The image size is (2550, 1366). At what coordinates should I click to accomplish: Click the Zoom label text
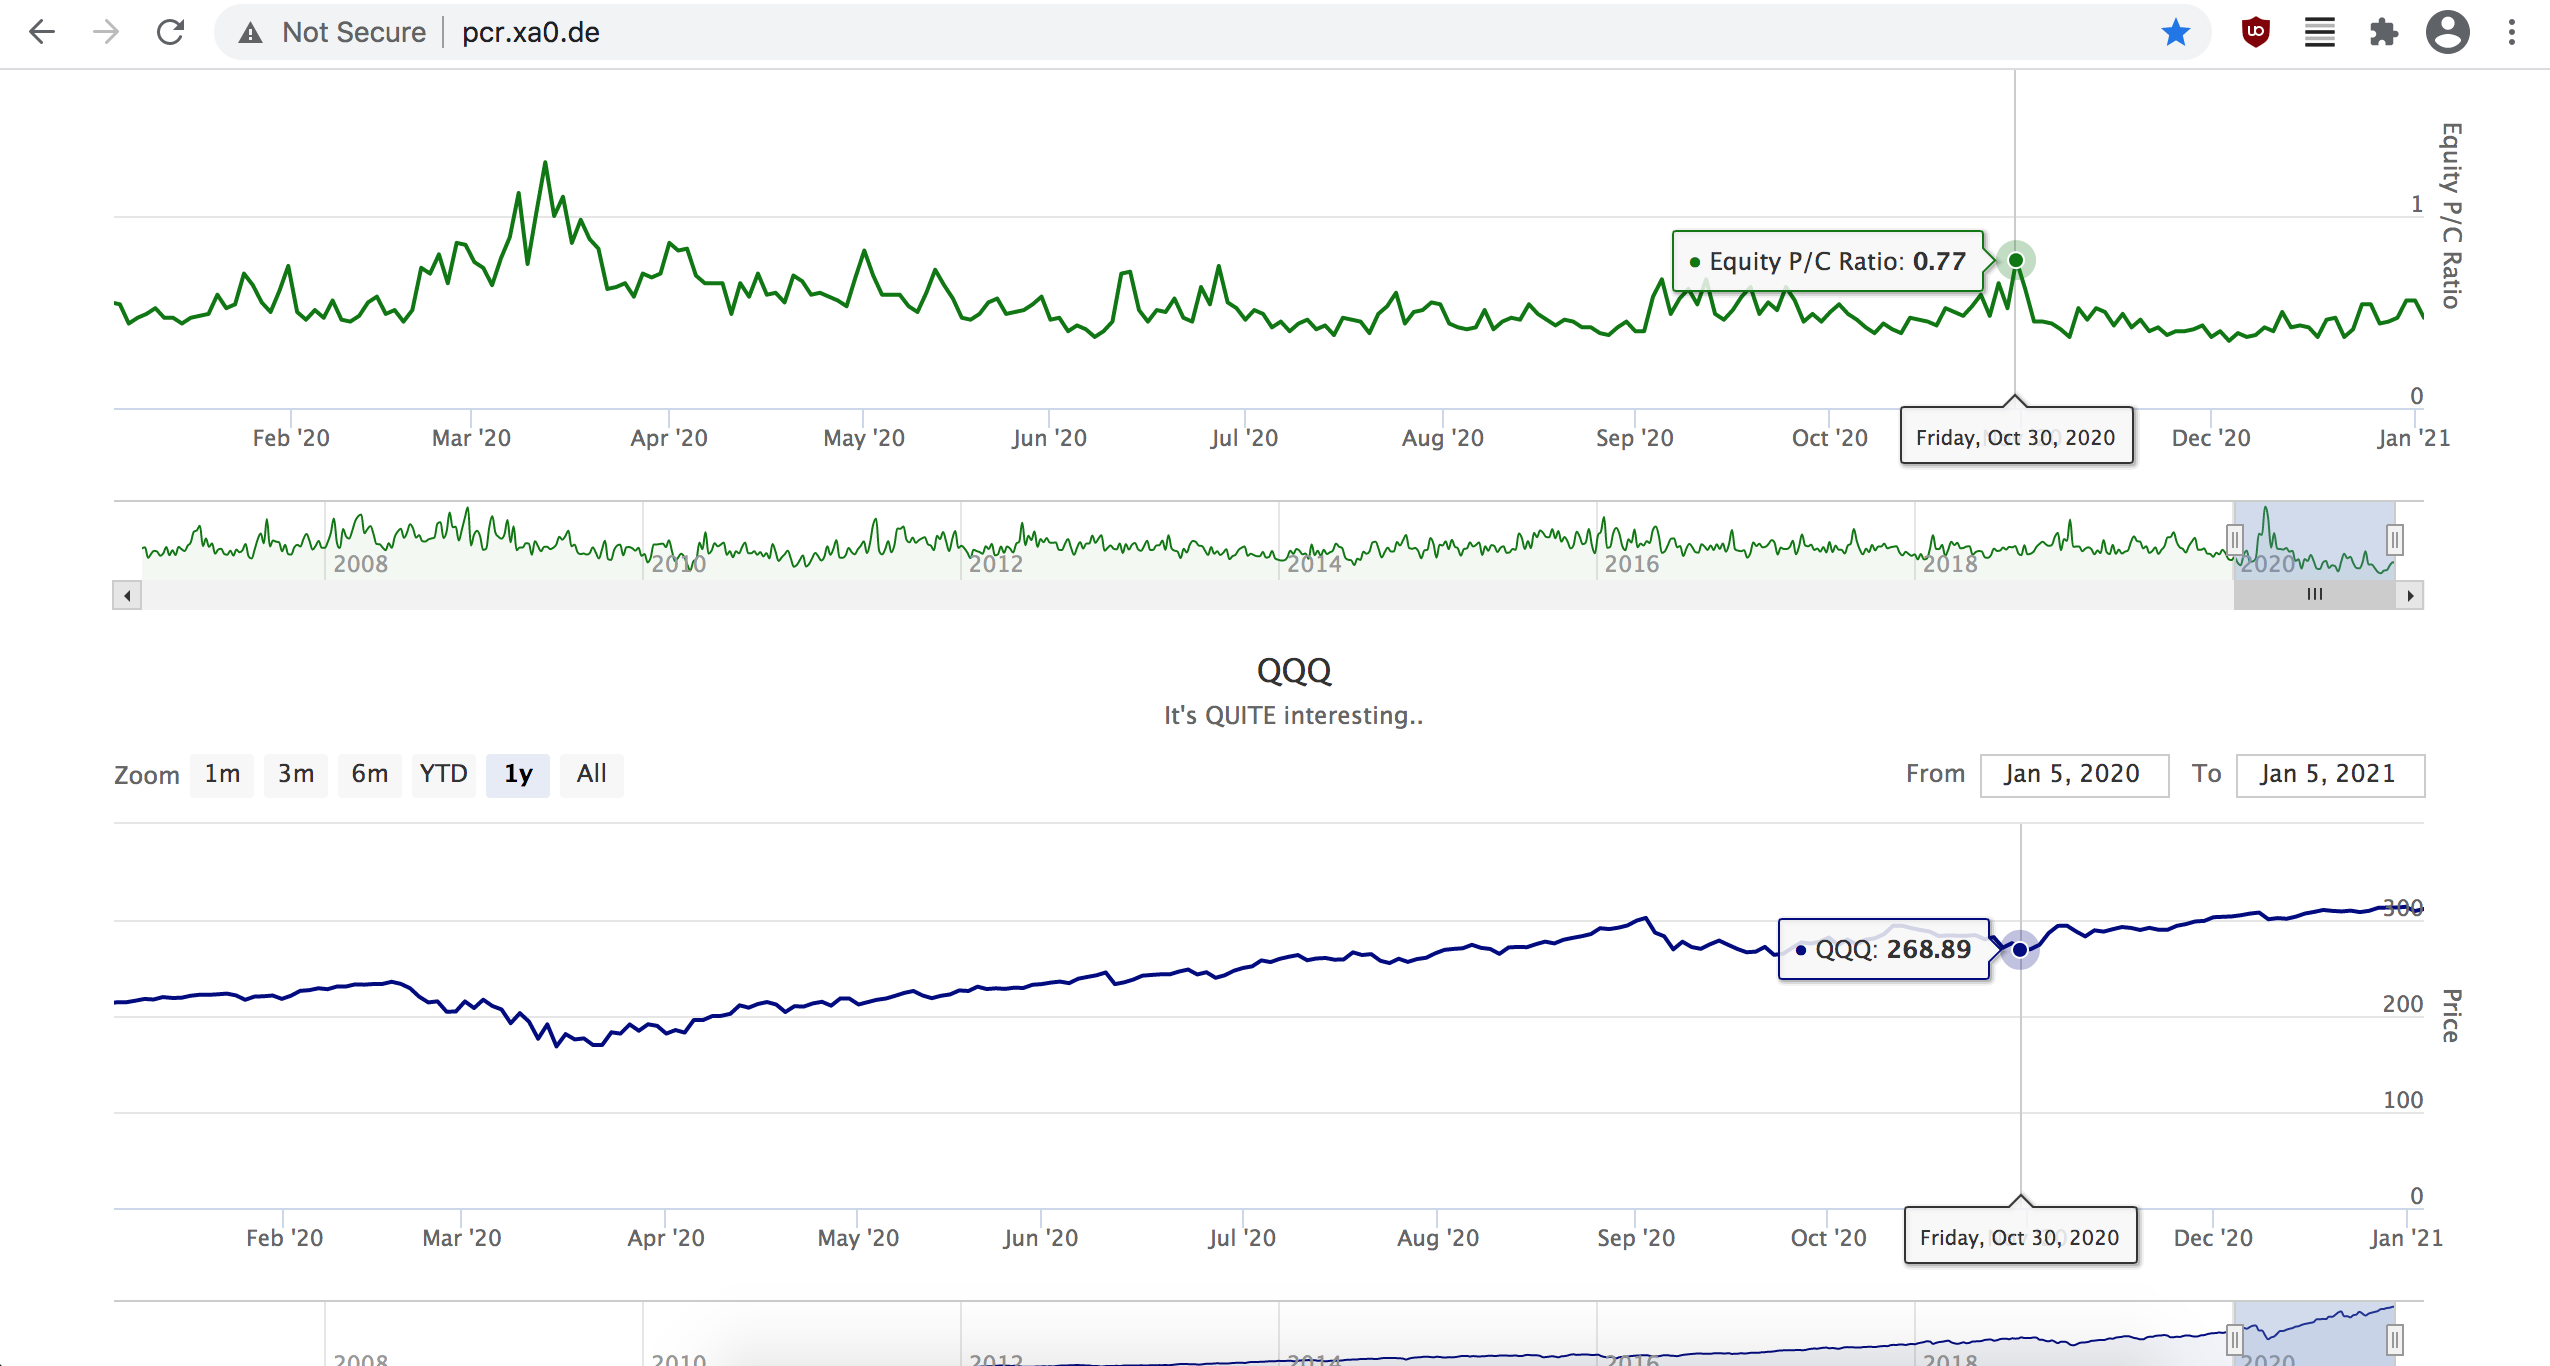tap(147, 775)
